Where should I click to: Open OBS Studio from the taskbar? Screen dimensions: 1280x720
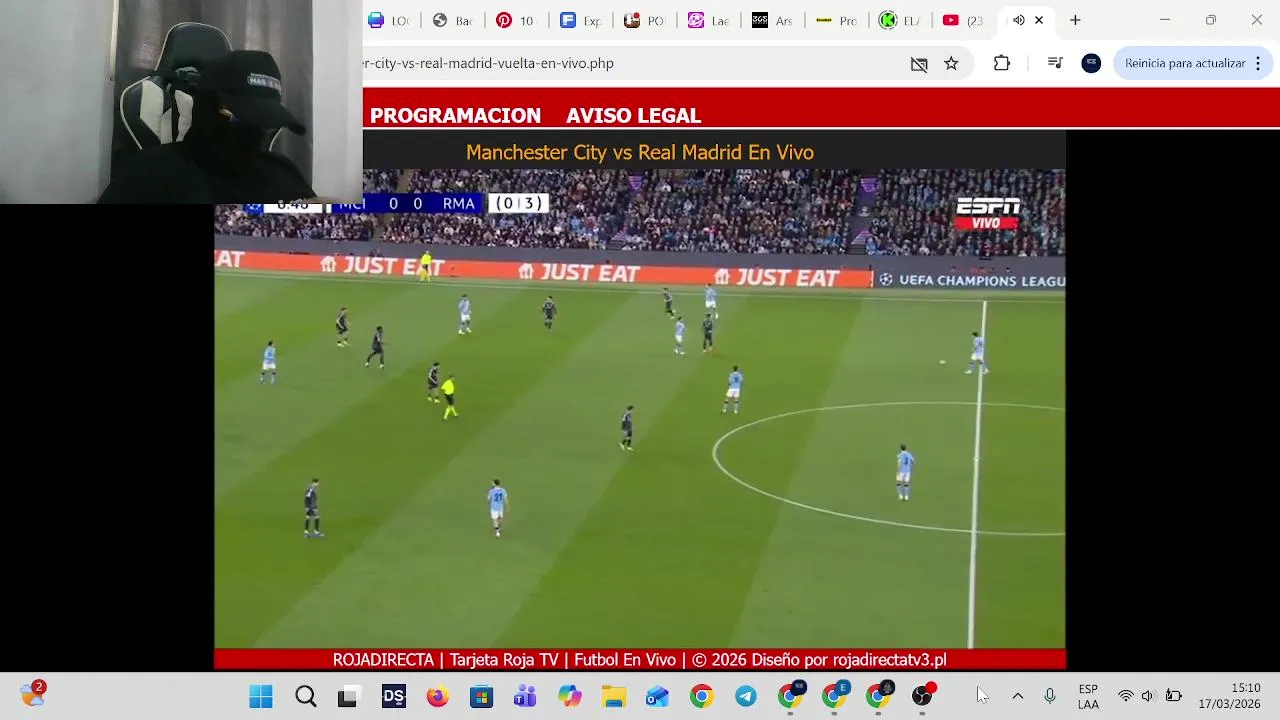[x=923, y=696]
